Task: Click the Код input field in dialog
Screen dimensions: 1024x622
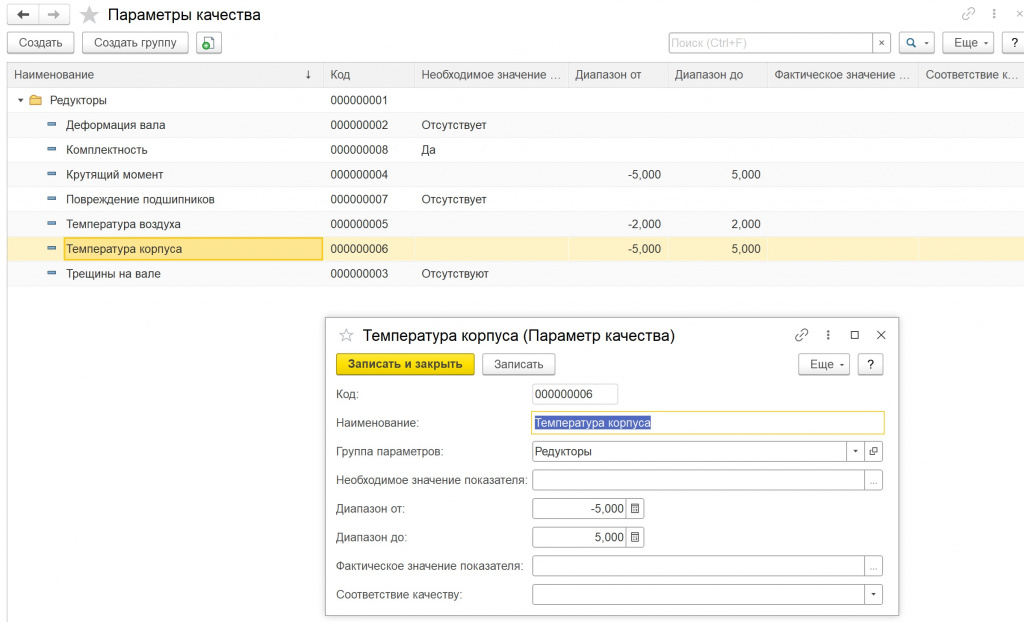Action: point(575,394)
